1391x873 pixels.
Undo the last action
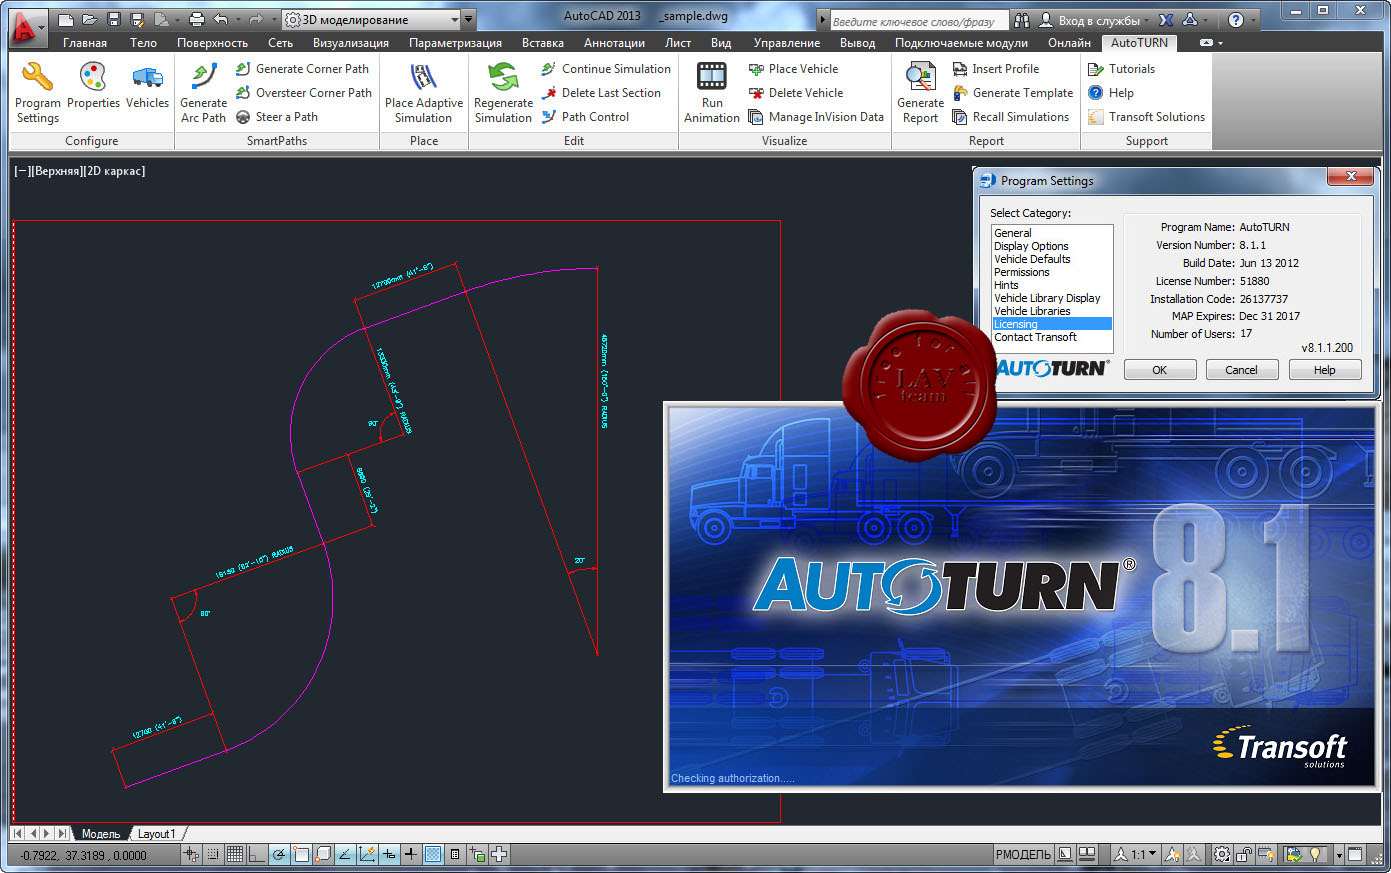[220, 20]
